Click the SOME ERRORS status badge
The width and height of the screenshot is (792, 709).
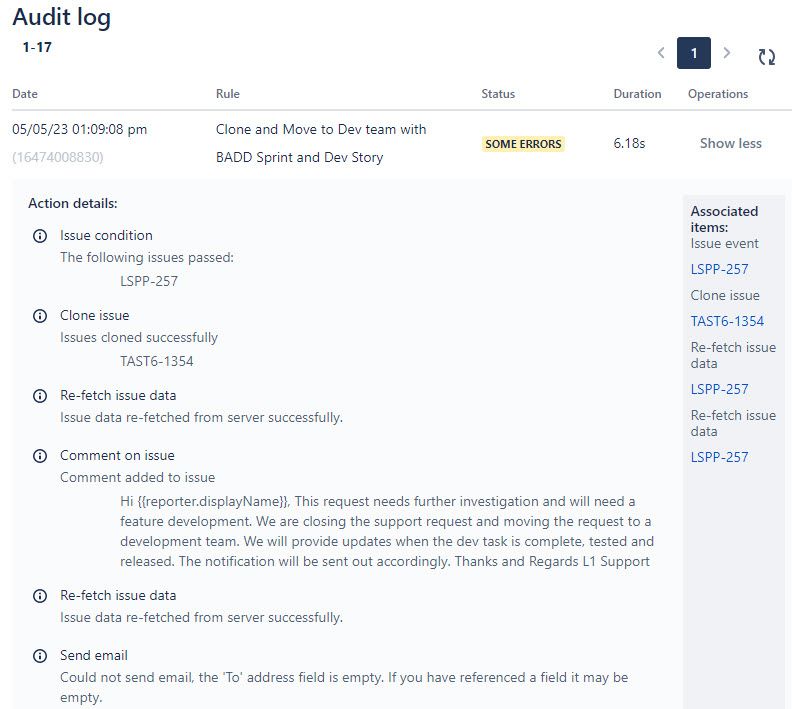coord(523,144)
